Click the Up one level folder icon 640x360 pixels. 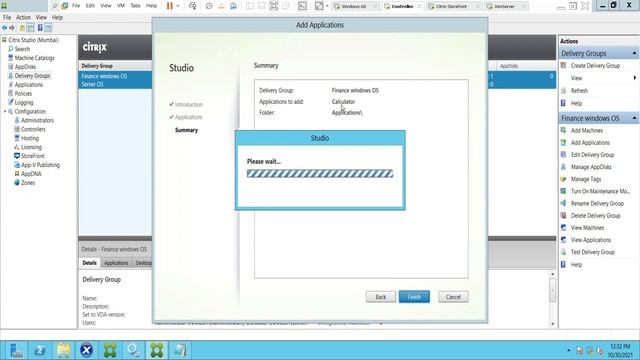(22, 28)
